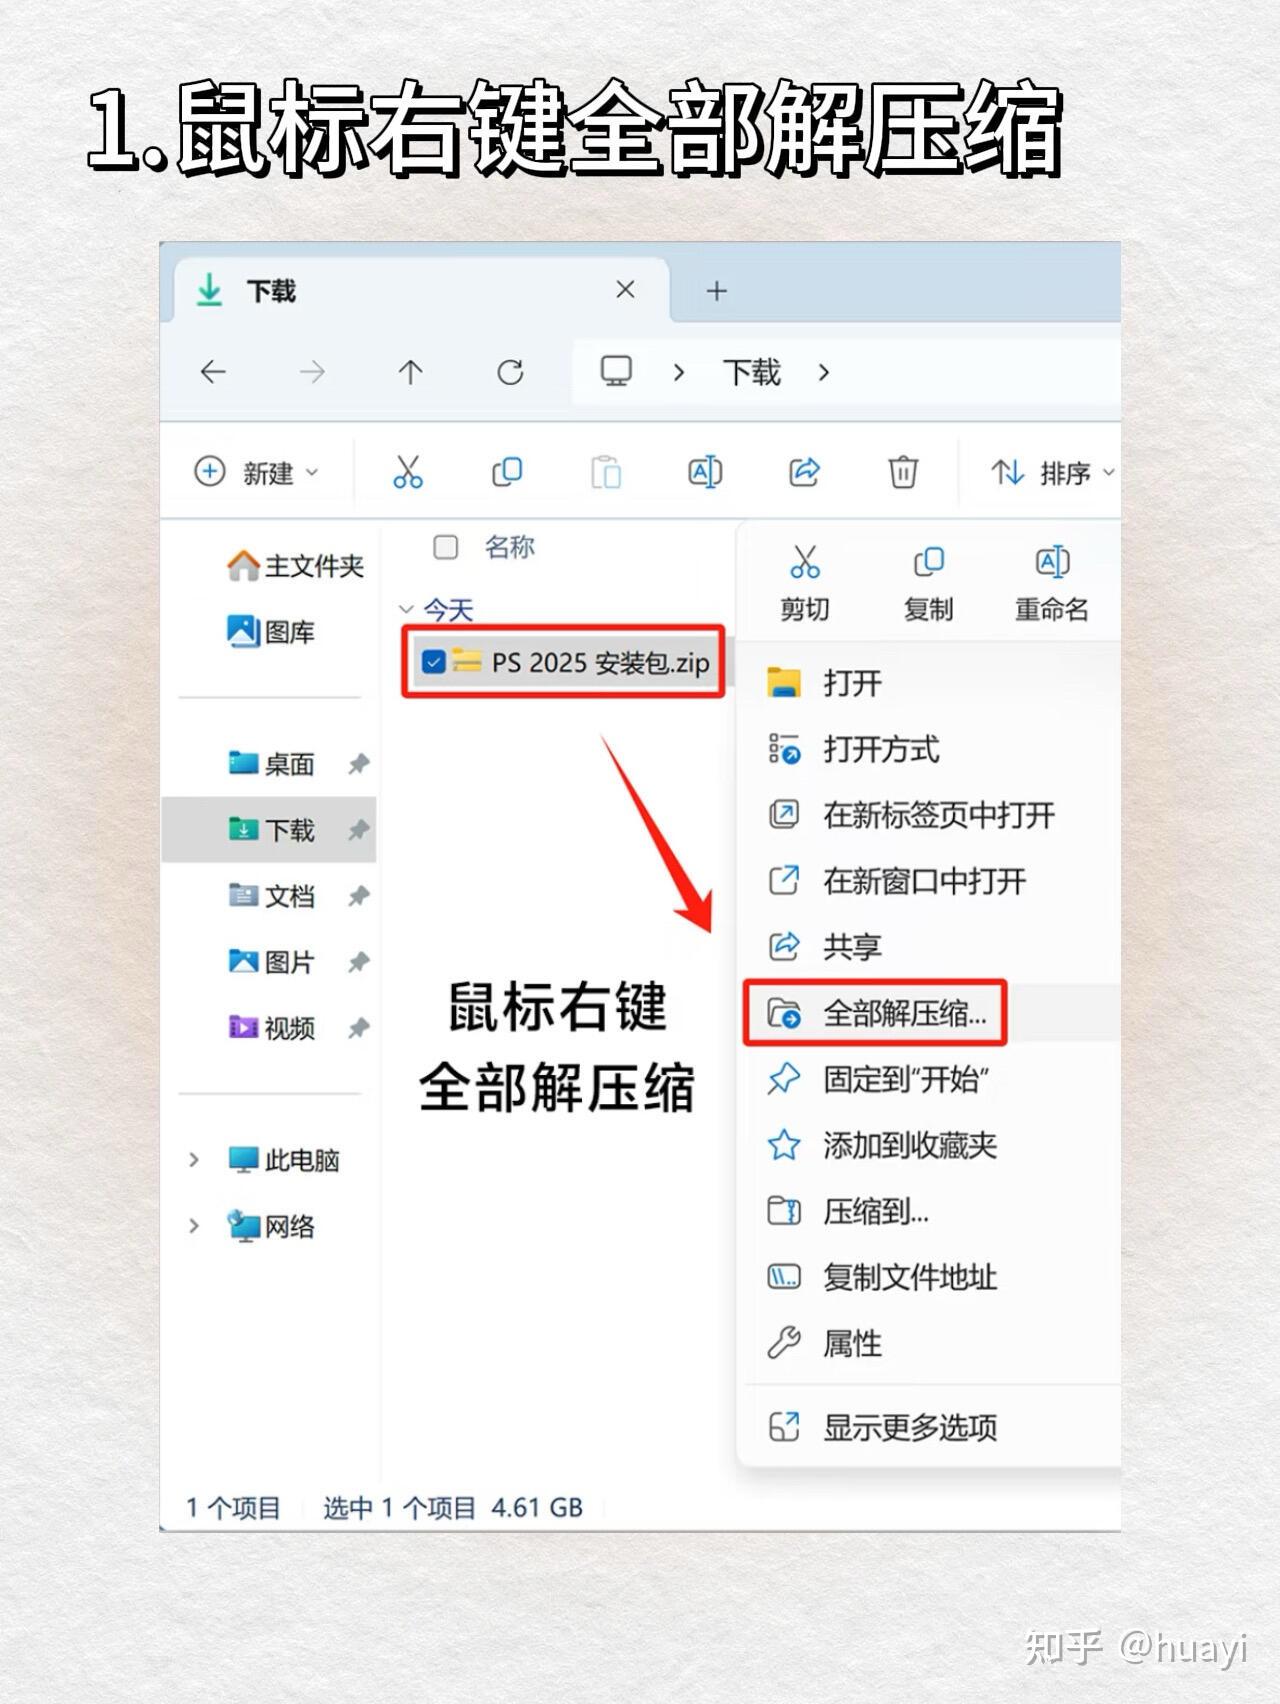
Task: Click the toolbar Delete trash icon
Action: [903, 472]
